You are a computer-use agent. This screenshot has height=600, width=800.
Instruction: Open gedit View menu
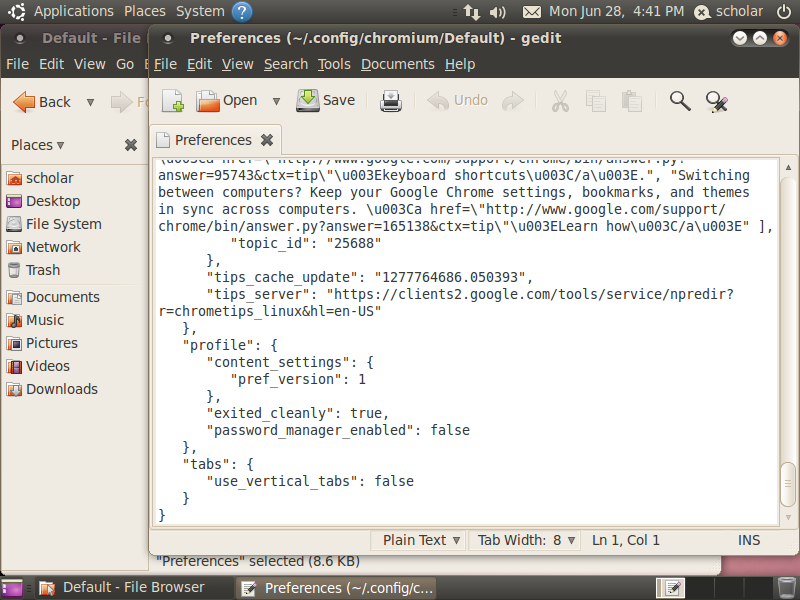click(x=237, y=64)
